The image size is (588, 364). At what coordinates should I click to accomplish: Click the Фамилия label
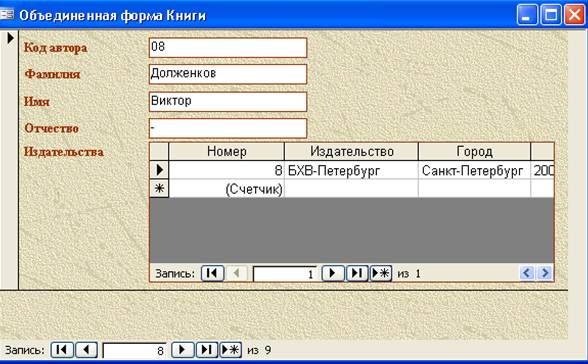click(x=52, y=74)
